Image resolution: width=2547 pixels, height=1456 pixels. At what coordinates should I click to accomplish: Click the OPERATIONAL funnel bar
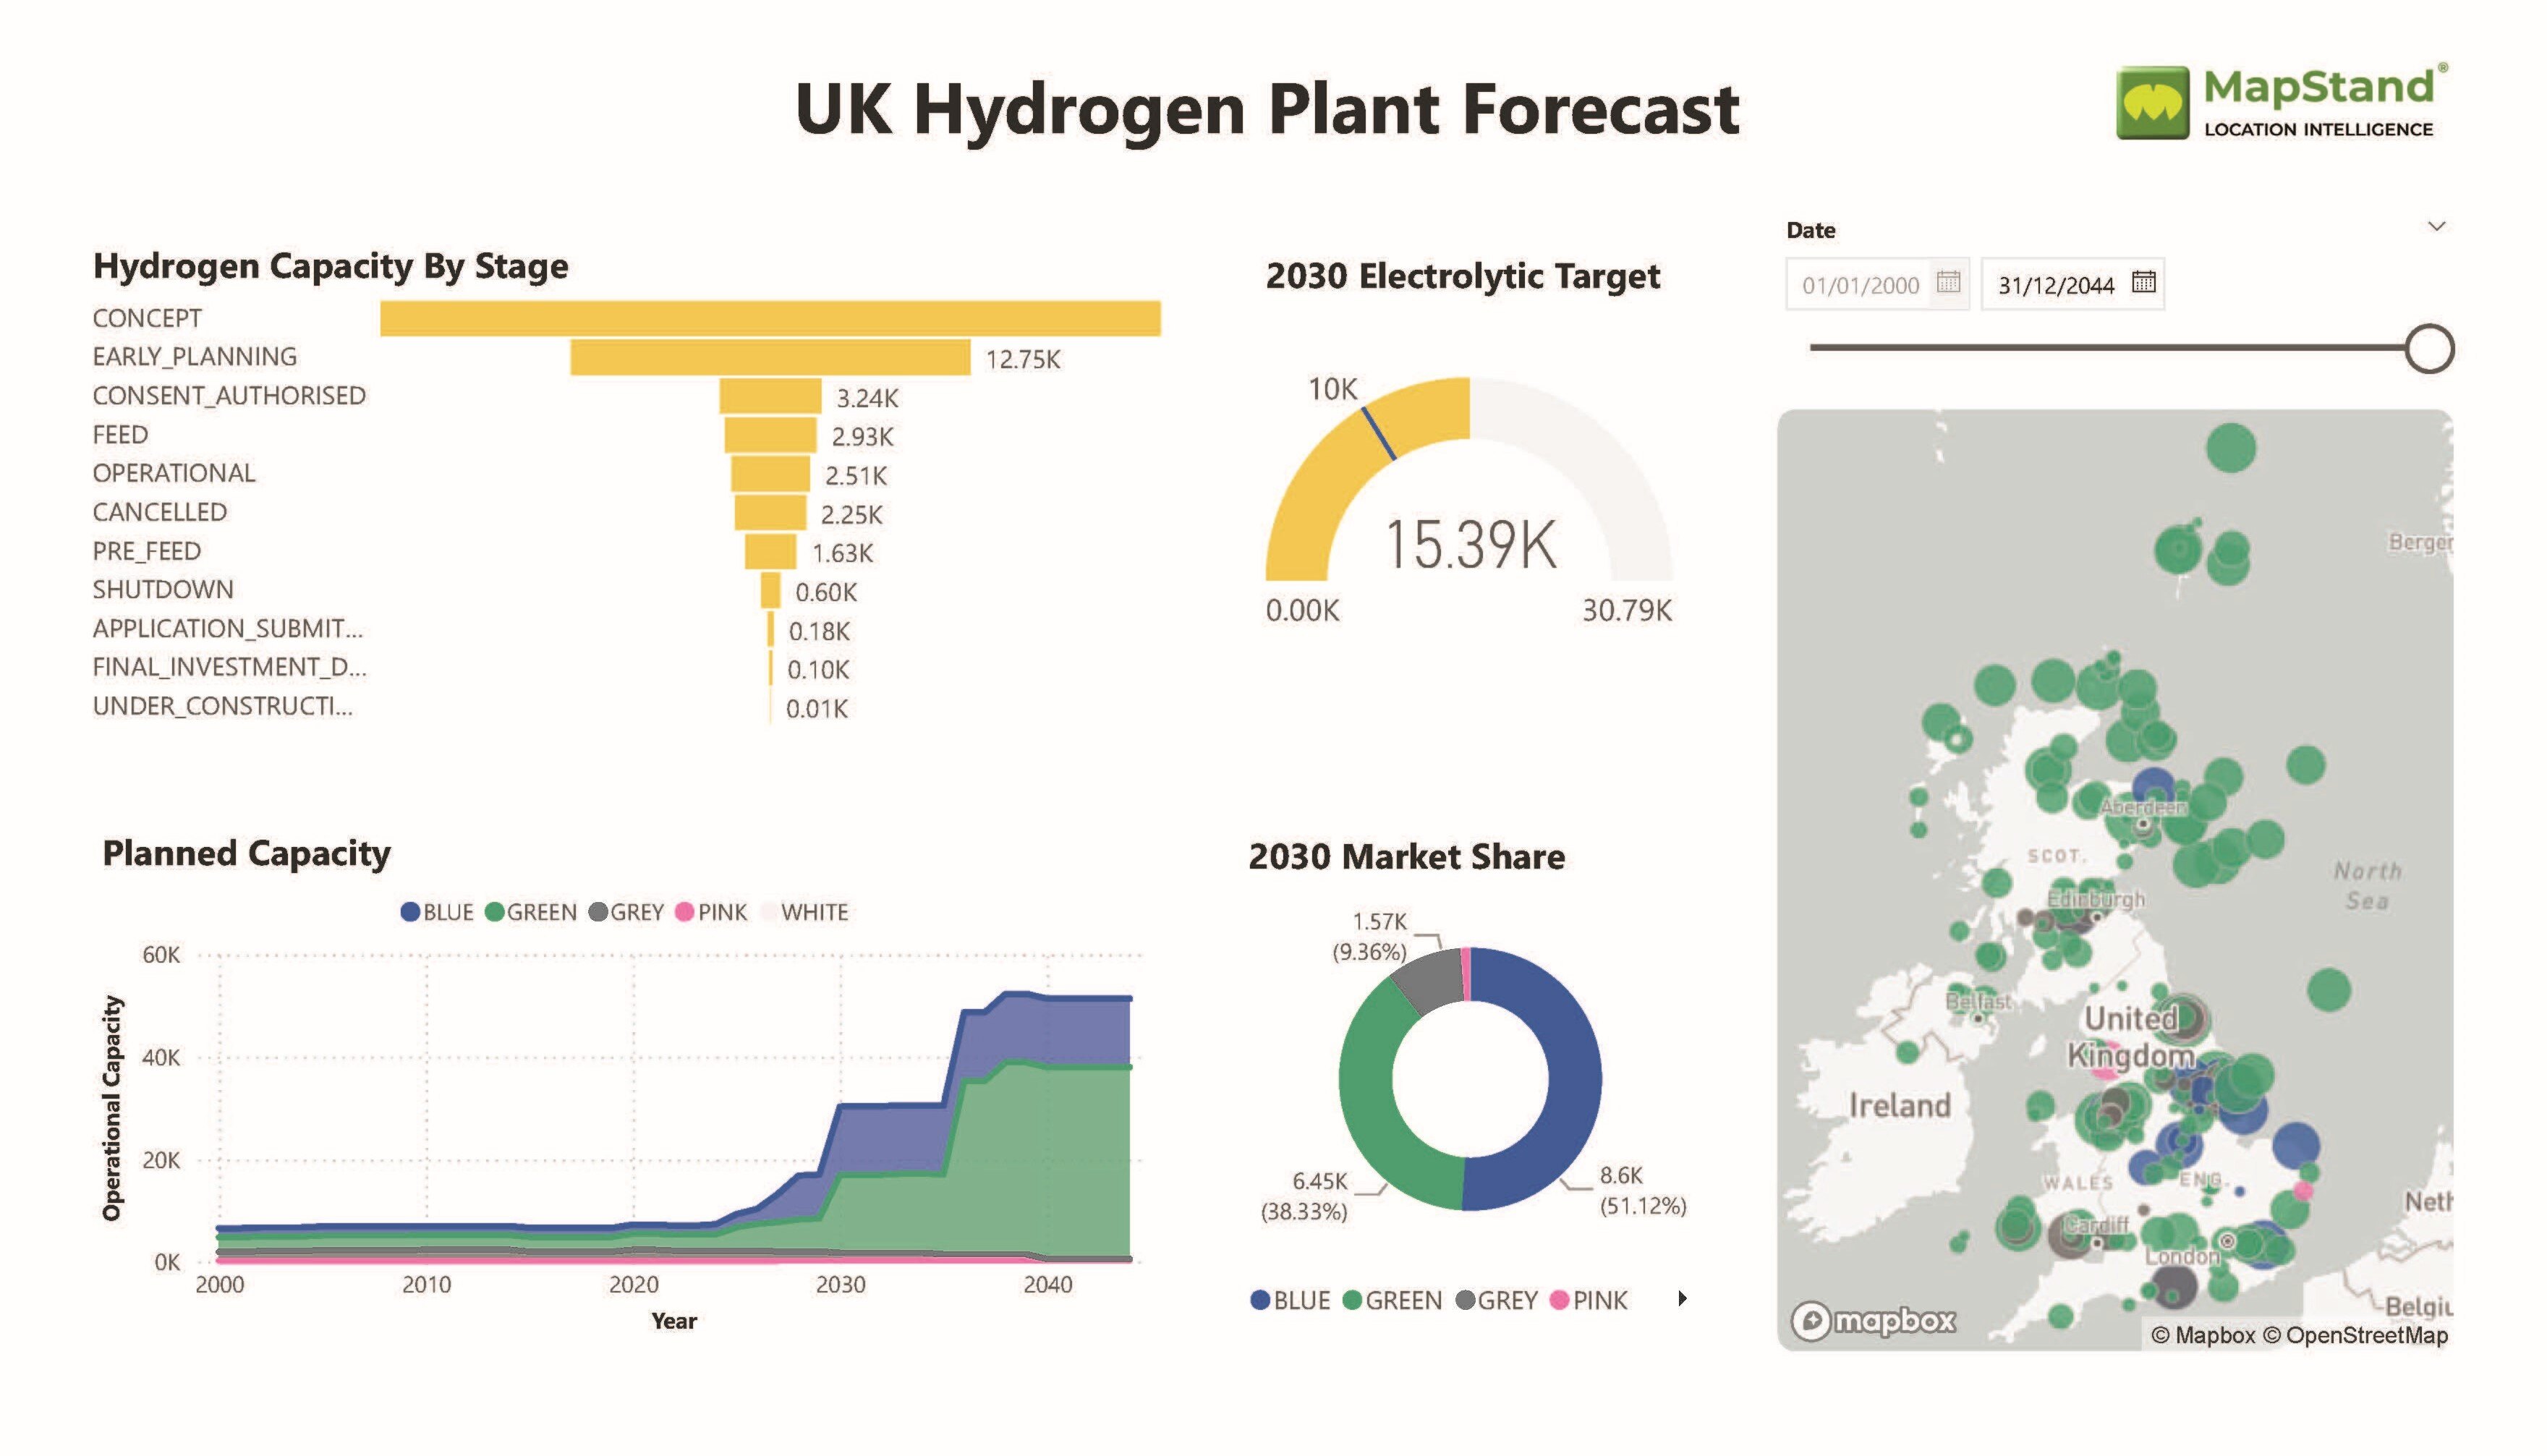coord(770,474)
